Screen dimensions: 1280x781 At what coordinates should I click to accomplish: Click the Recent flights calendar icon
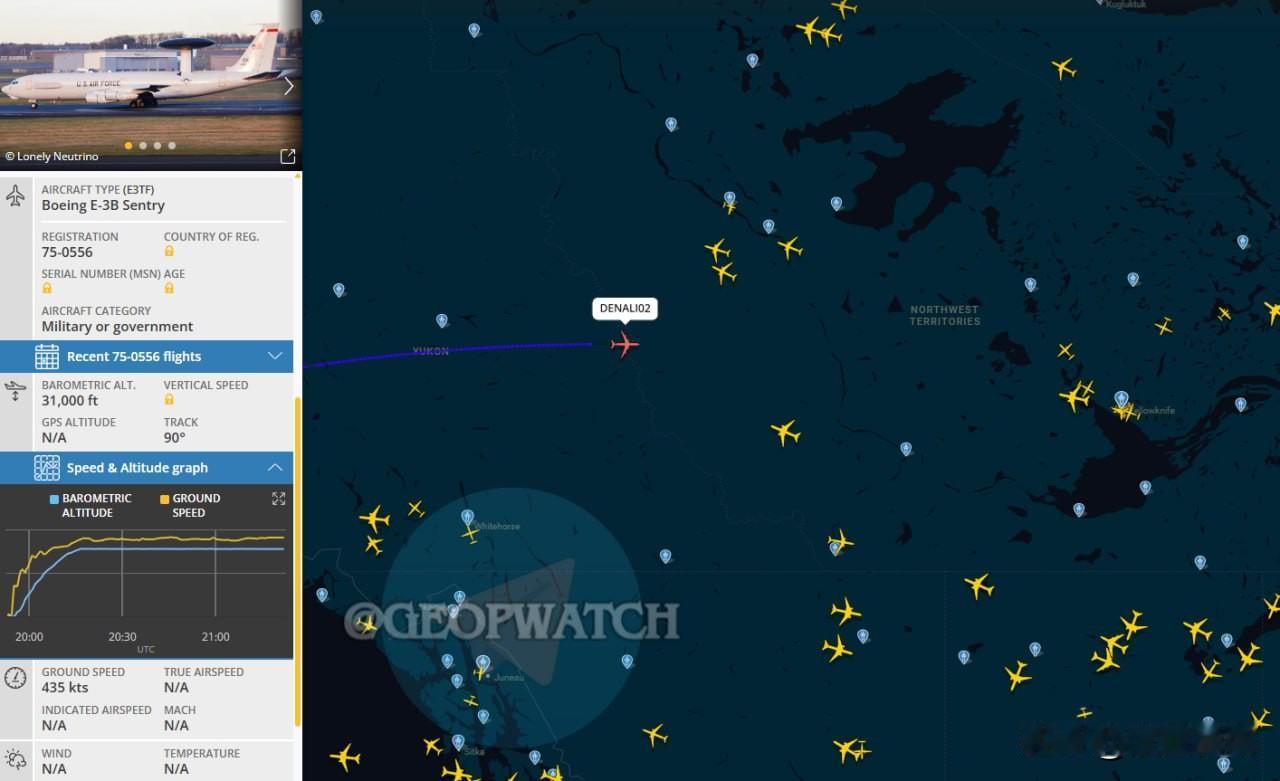coord(47,356)
